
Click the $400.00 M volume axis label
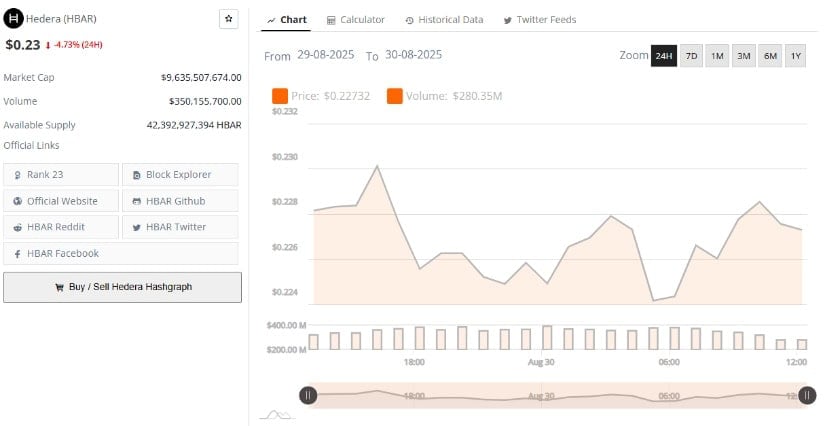pos(286,326)
